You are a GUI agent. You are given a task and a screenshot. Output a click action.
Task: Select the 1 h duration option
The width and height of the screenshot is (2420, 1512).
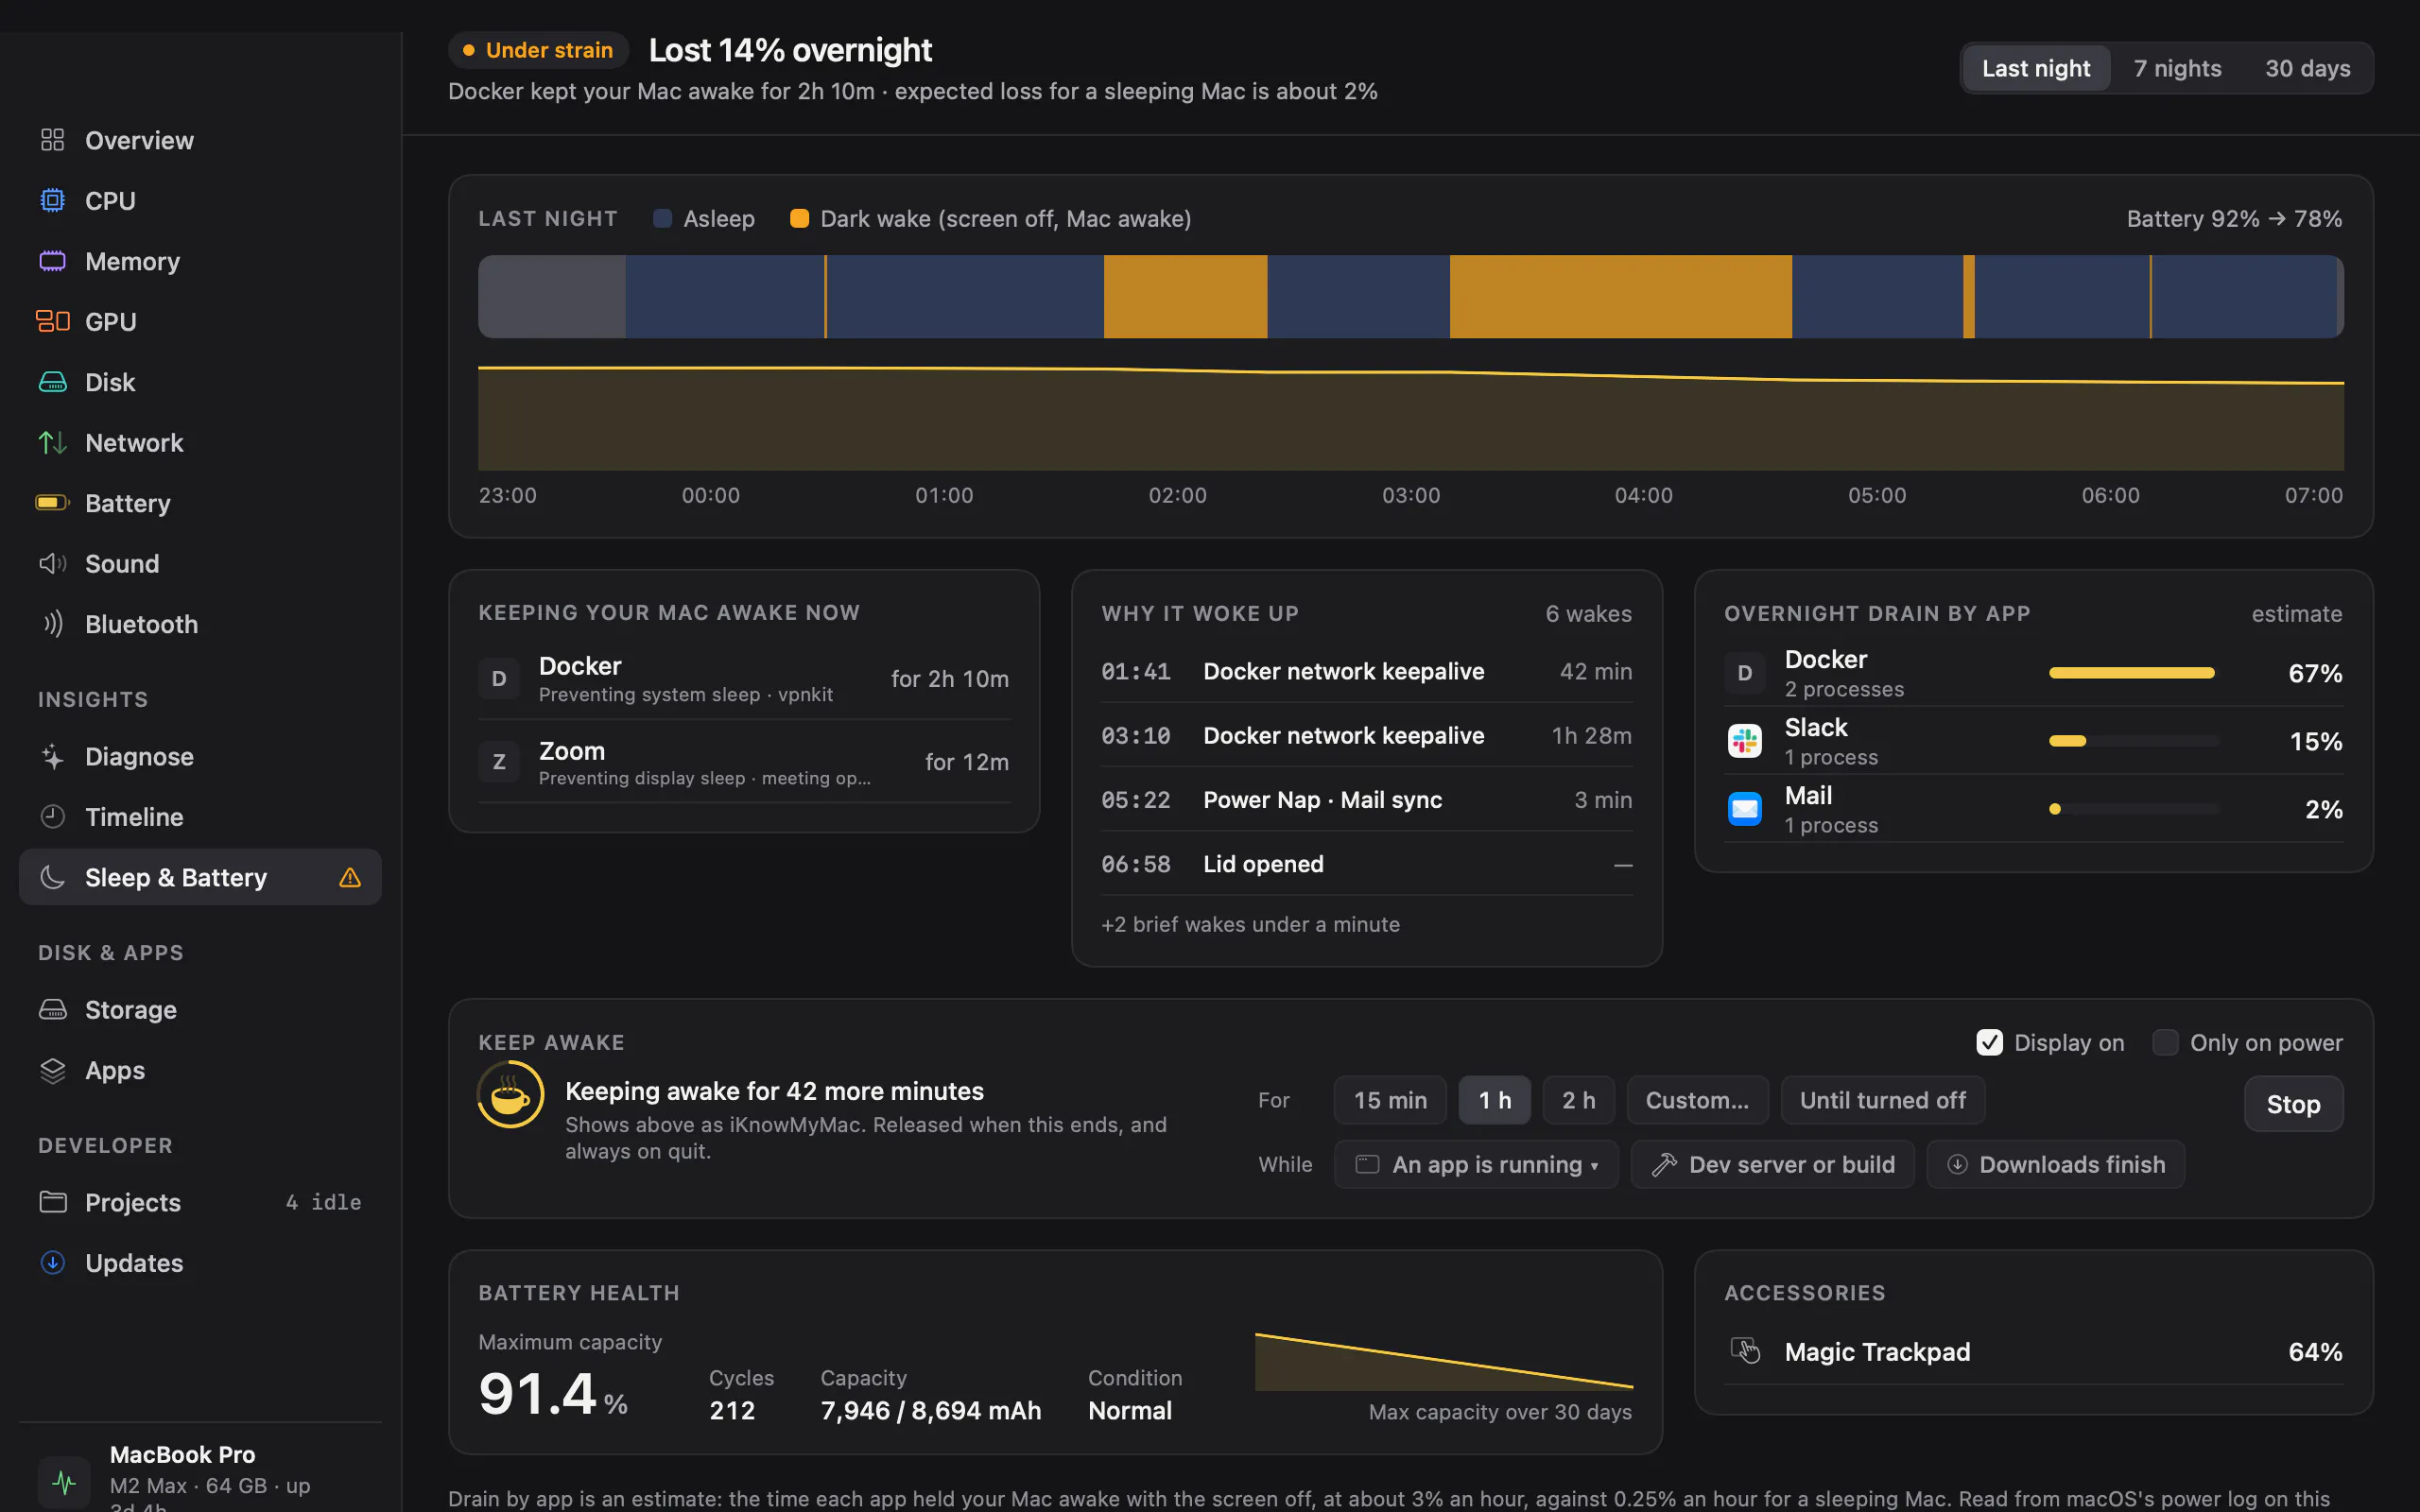click(1495, 1100)
